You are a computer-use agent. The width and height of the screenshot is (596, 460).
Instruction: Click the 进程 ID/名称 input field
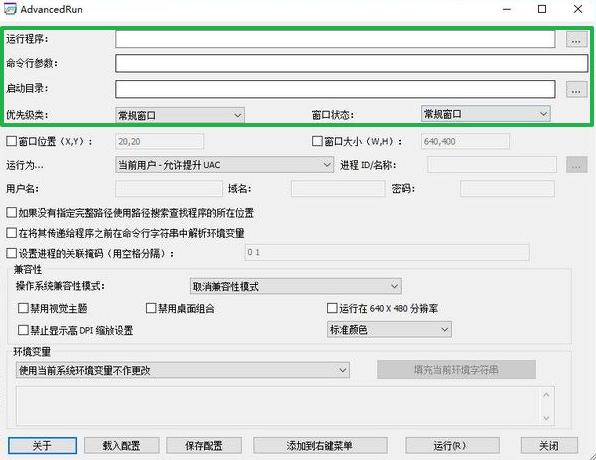tap(491, 165)
